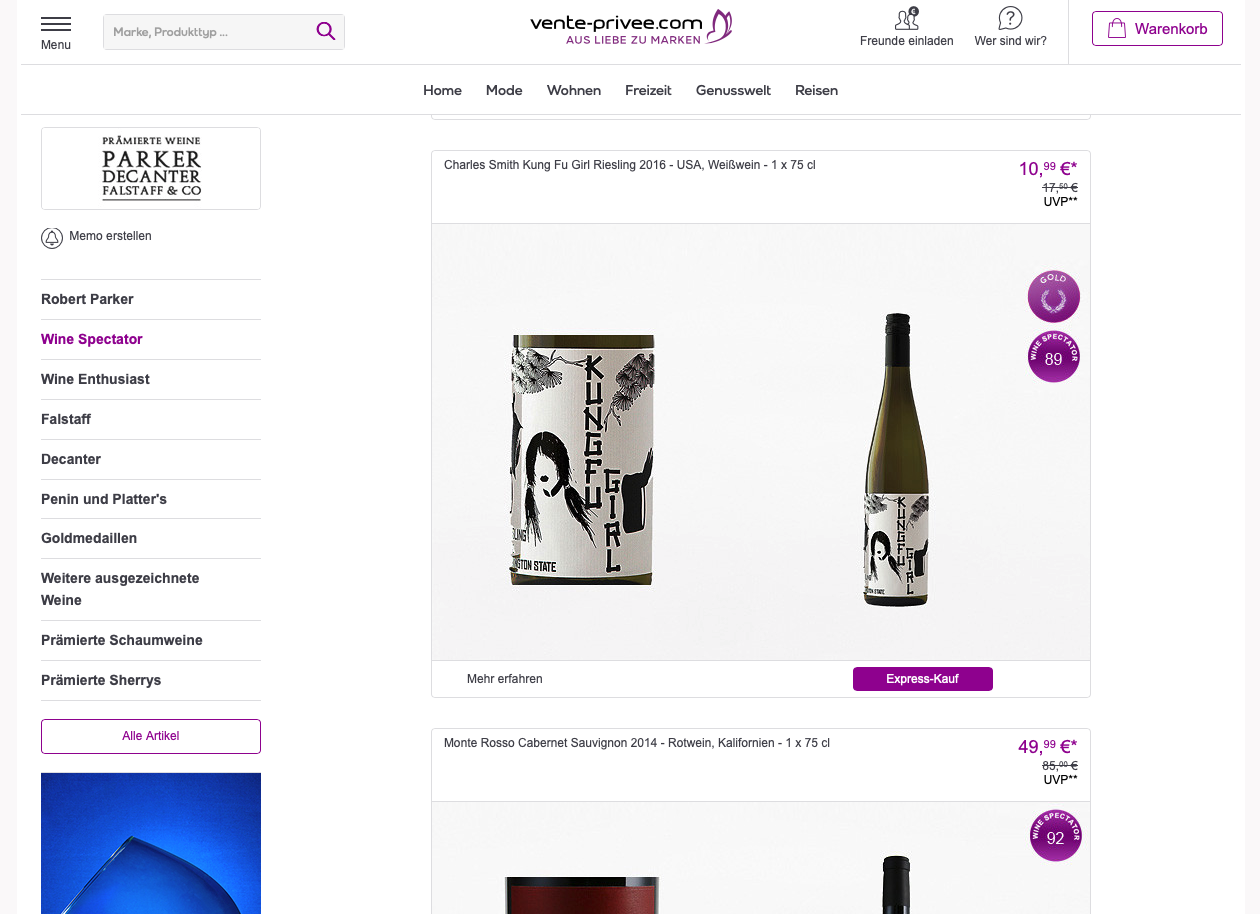
Task: Click the Gold medal badge
Action: click(1054, 297)
